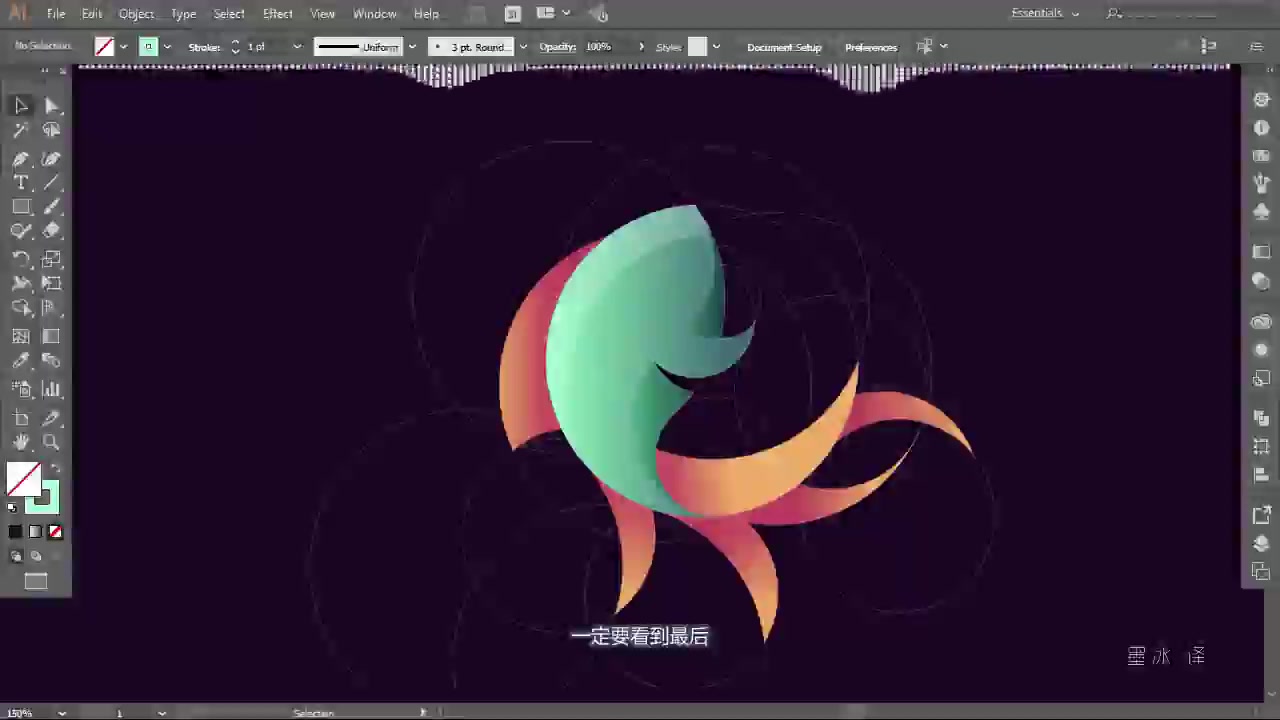Select the Shaper tool
Screen dimensions: 1280x720
click(x=21, y=231)
